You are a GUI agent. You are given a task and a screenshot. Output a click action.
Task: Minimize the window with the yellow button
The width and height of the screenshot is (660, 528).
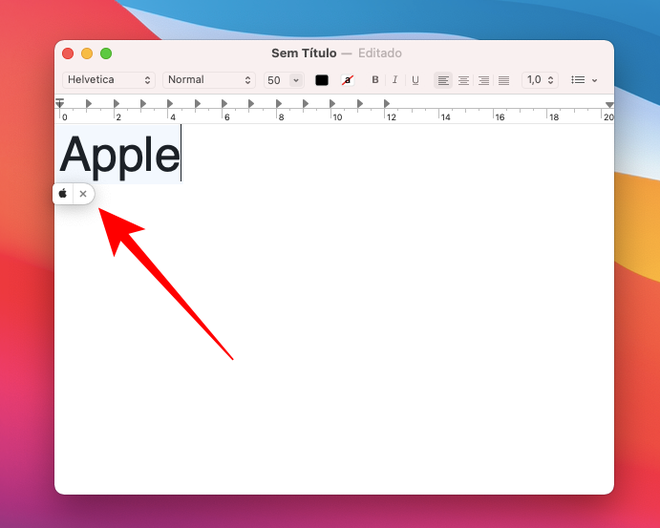tap(87, 53)
